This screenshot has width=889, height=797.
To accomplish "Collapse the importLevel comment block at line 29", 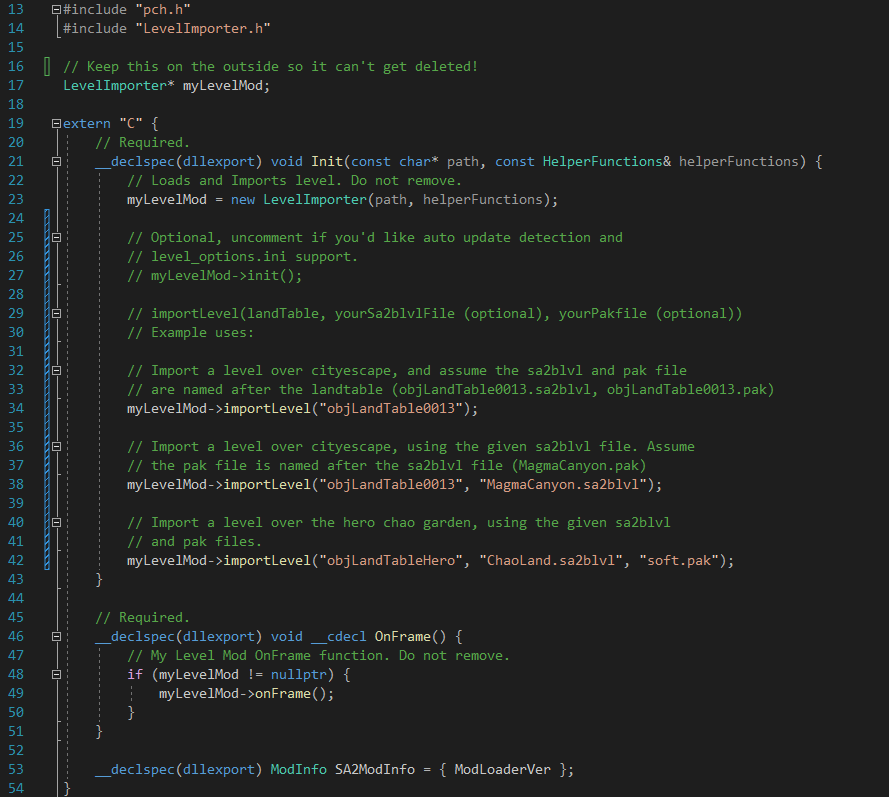I will click(56, 313).
